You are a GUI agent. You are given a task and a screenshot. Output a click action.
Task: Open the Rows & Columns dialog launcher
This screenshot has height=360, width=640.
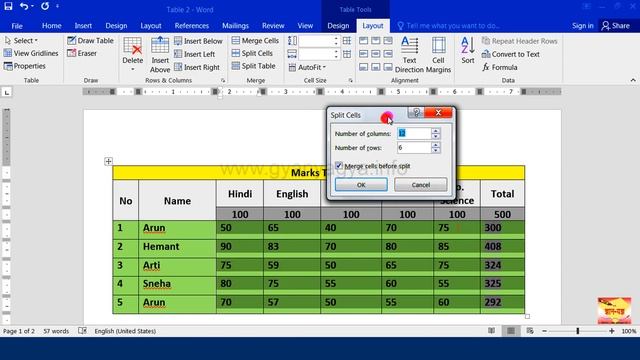(x=223, y=80)
